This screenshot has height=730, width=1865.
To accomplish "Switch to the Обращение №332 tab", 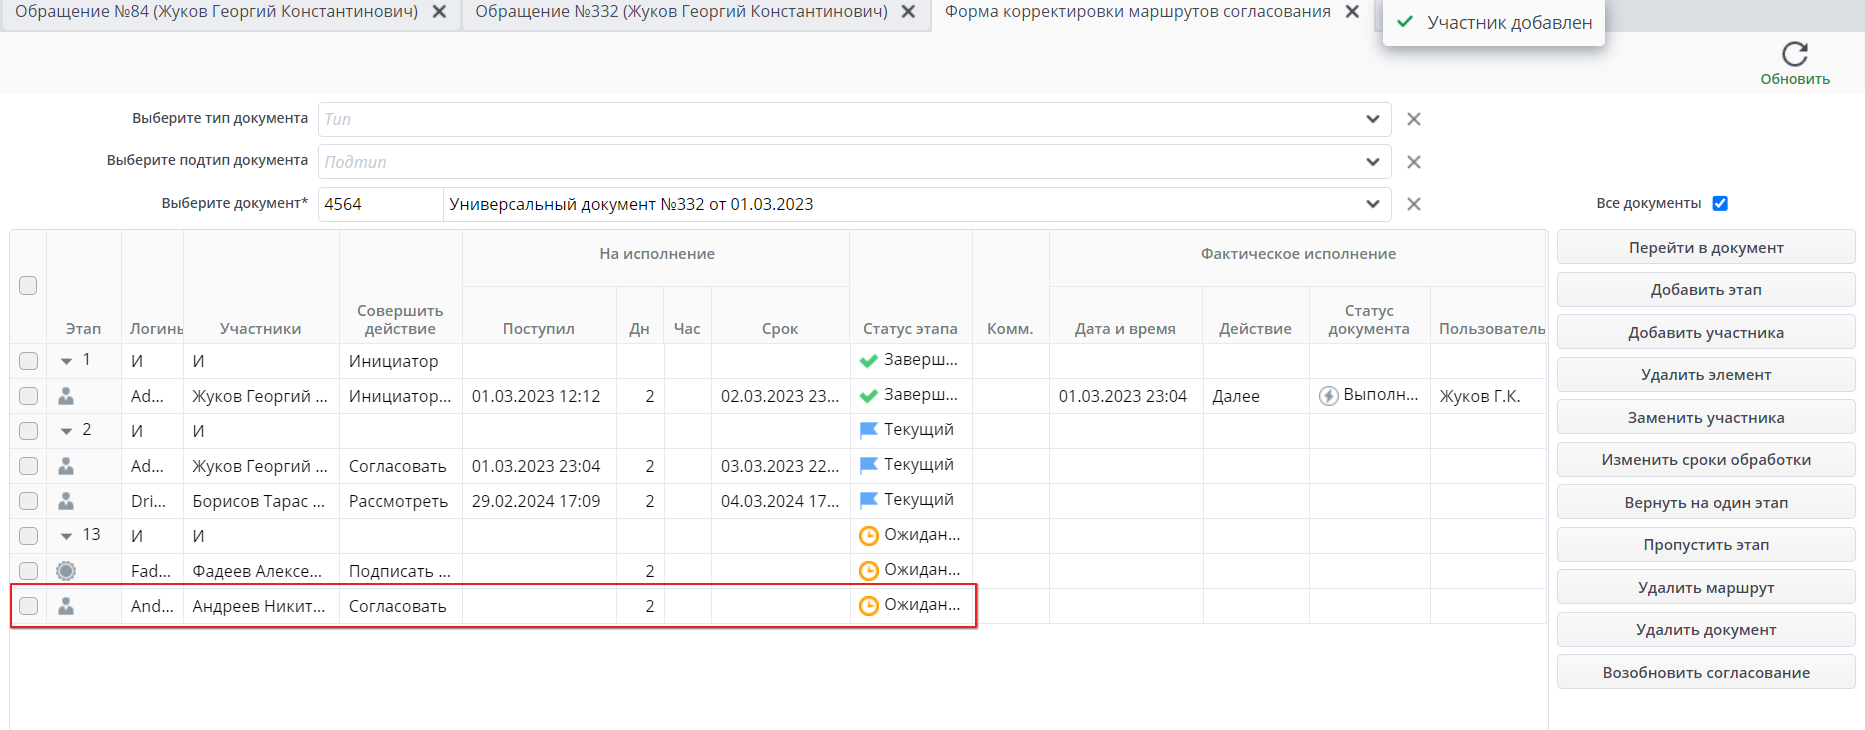I will click(681, 12).
